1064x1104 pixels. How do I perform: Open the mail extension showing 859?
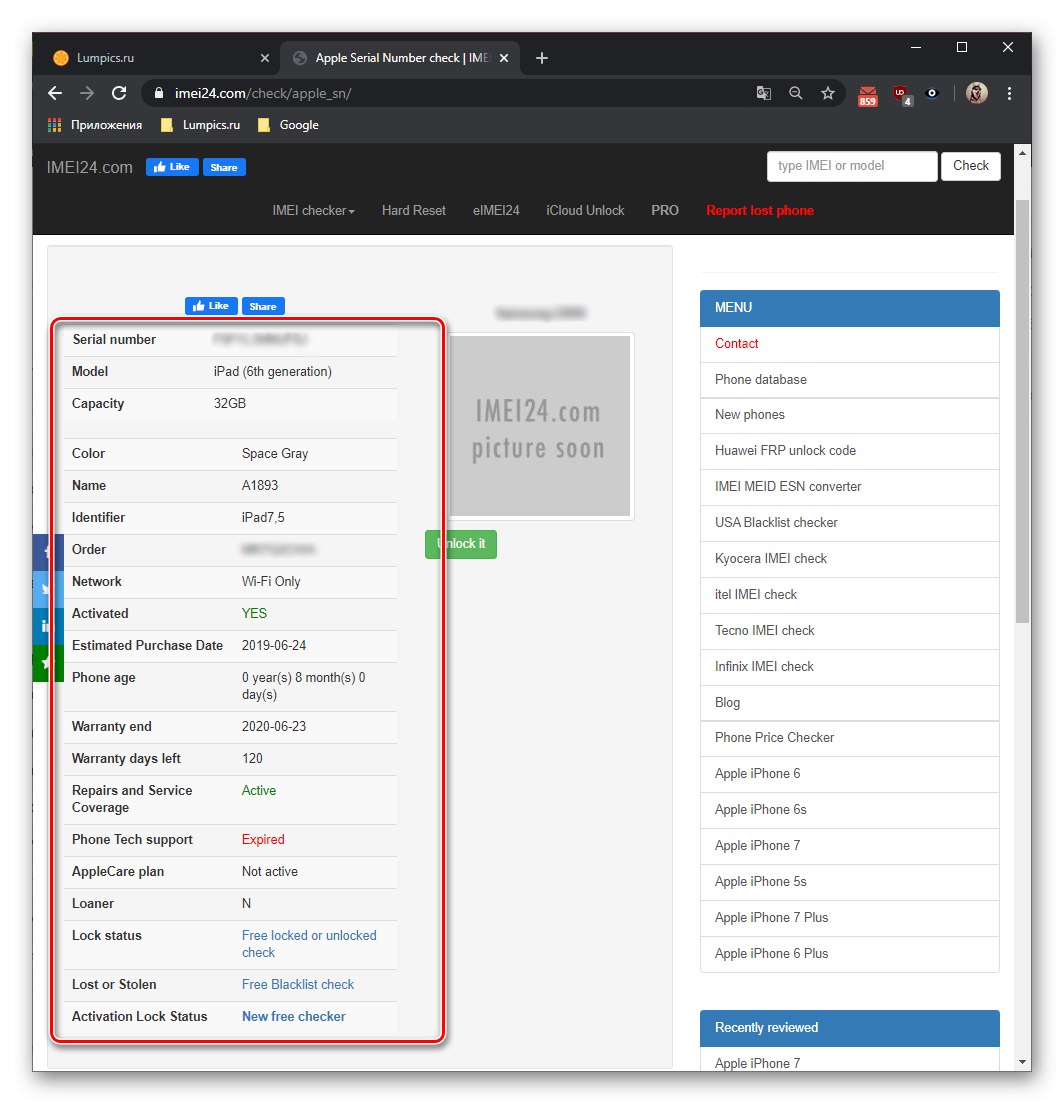[x=868, y=95]
